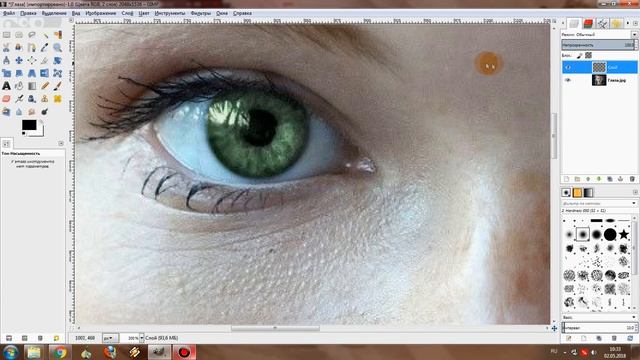Switch to the Paths dock tab
This screenshot has width=640, height=360.
602,23
